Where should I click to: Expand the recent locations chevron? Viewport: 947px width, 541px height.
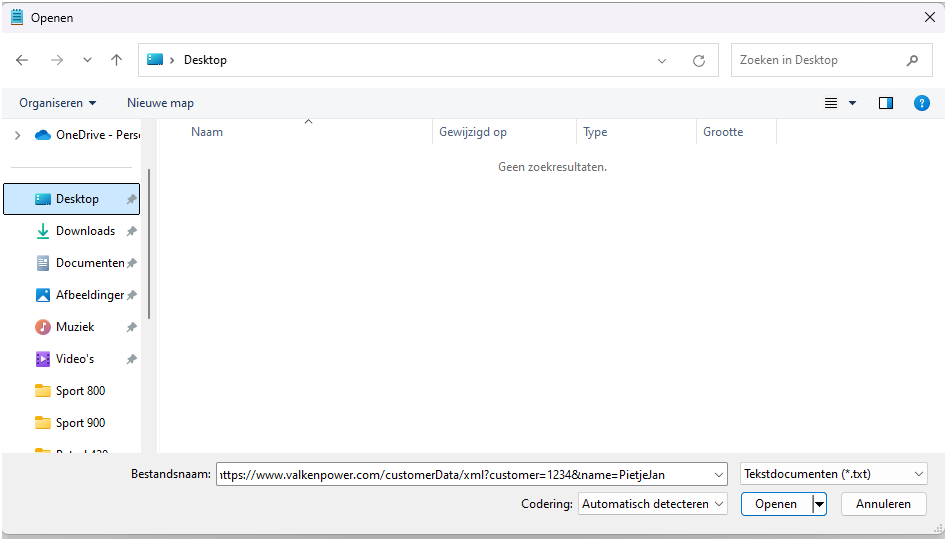pyautogui.click(x=87, y=60)
